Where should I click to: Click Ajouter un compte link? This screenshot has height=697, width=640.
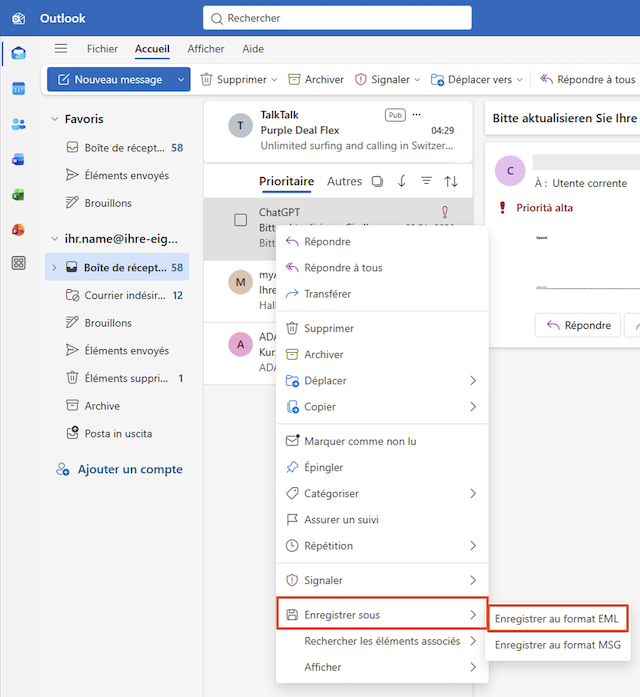pyautogui.click(x=119, y=469)
